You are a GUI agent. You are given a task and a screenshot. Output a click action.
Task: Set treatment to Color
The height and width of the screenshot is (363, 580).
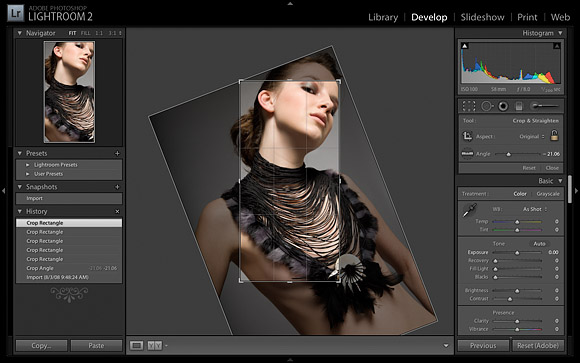point(520,194)
